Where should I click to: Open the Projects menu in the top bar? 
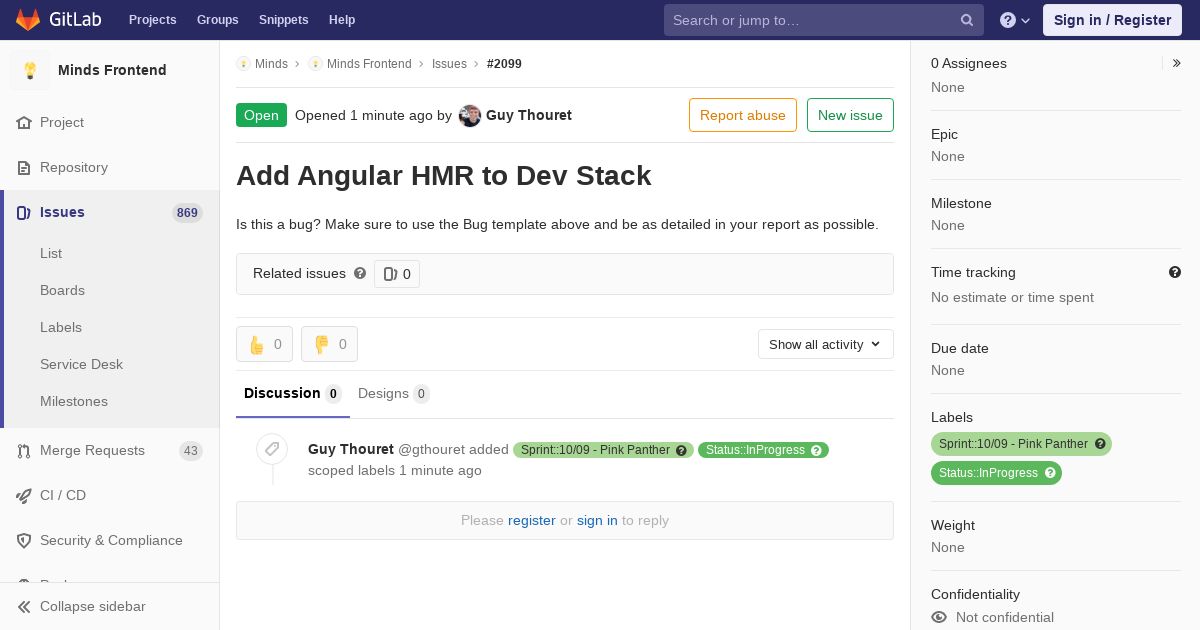(x=153, y=20)
